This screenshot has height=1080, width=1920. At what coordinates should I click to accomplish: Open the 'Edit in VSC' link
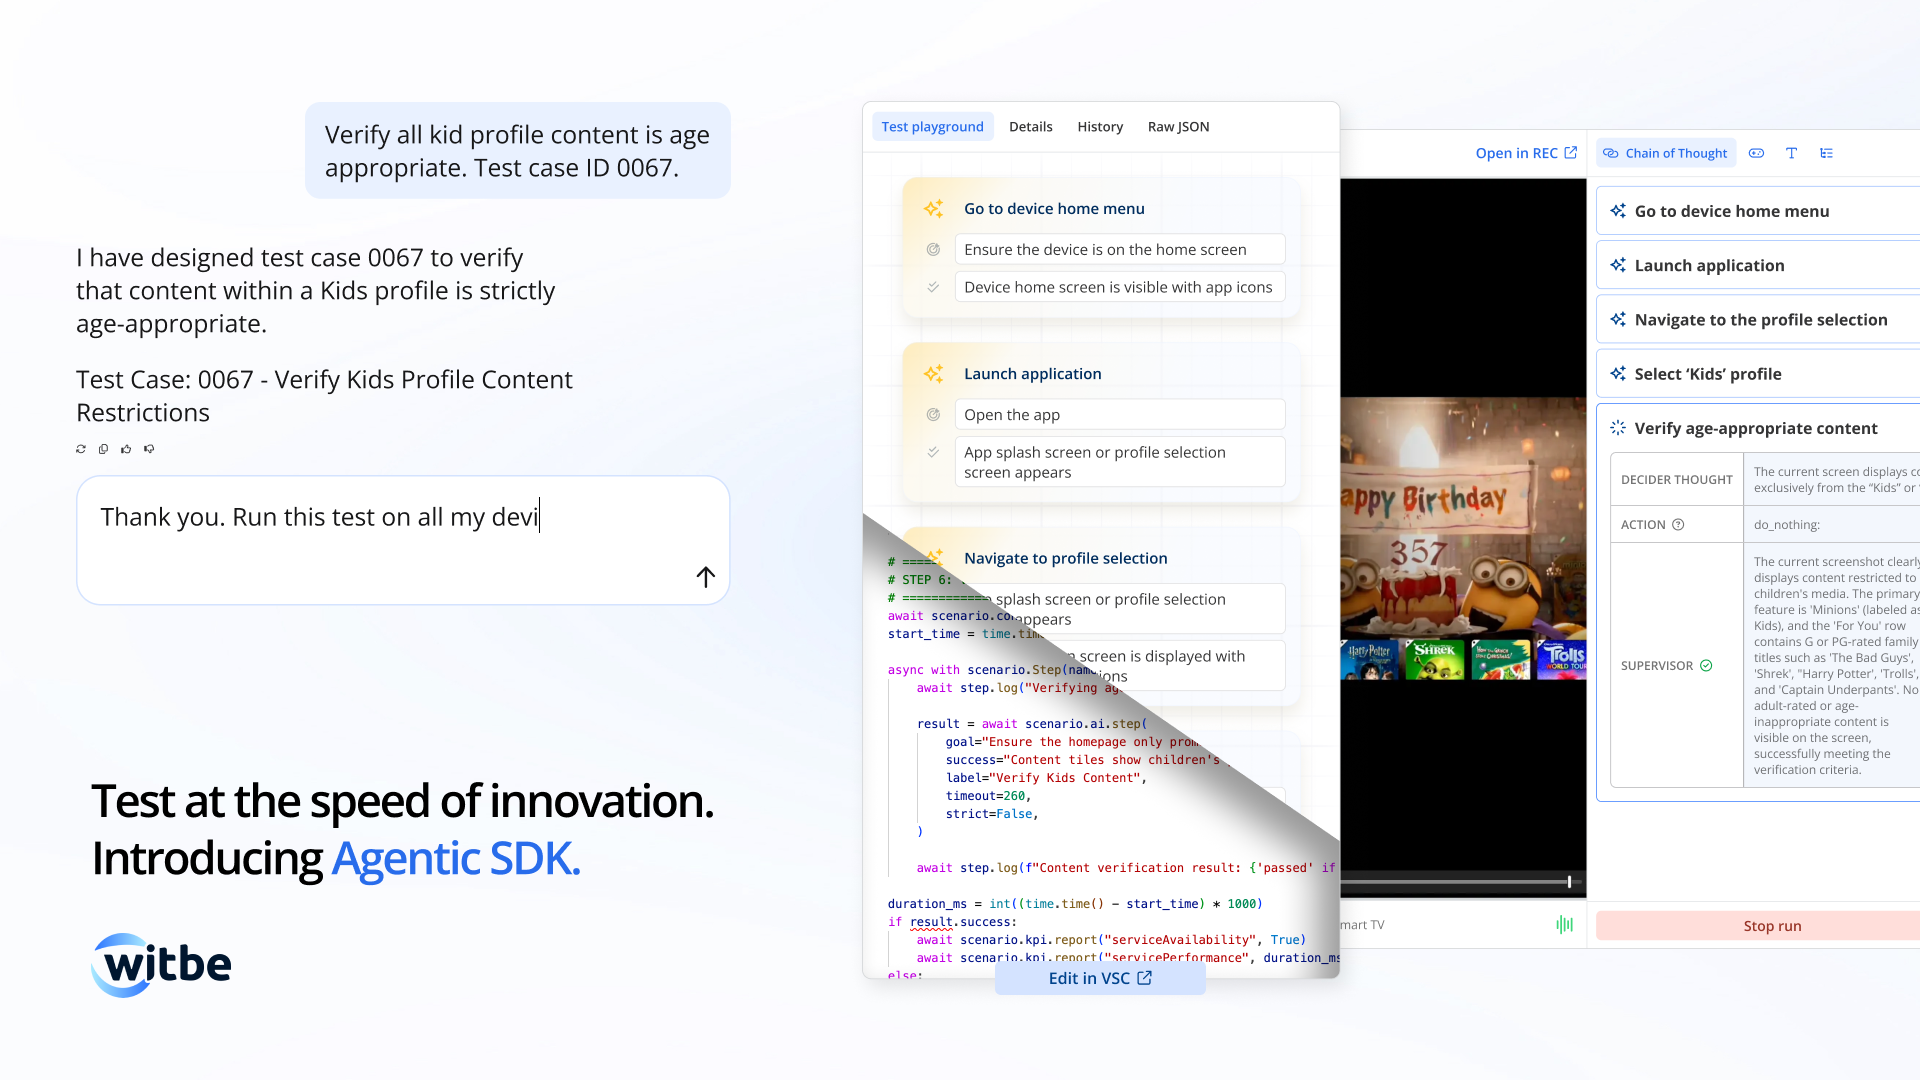[x=1100, y=979]
